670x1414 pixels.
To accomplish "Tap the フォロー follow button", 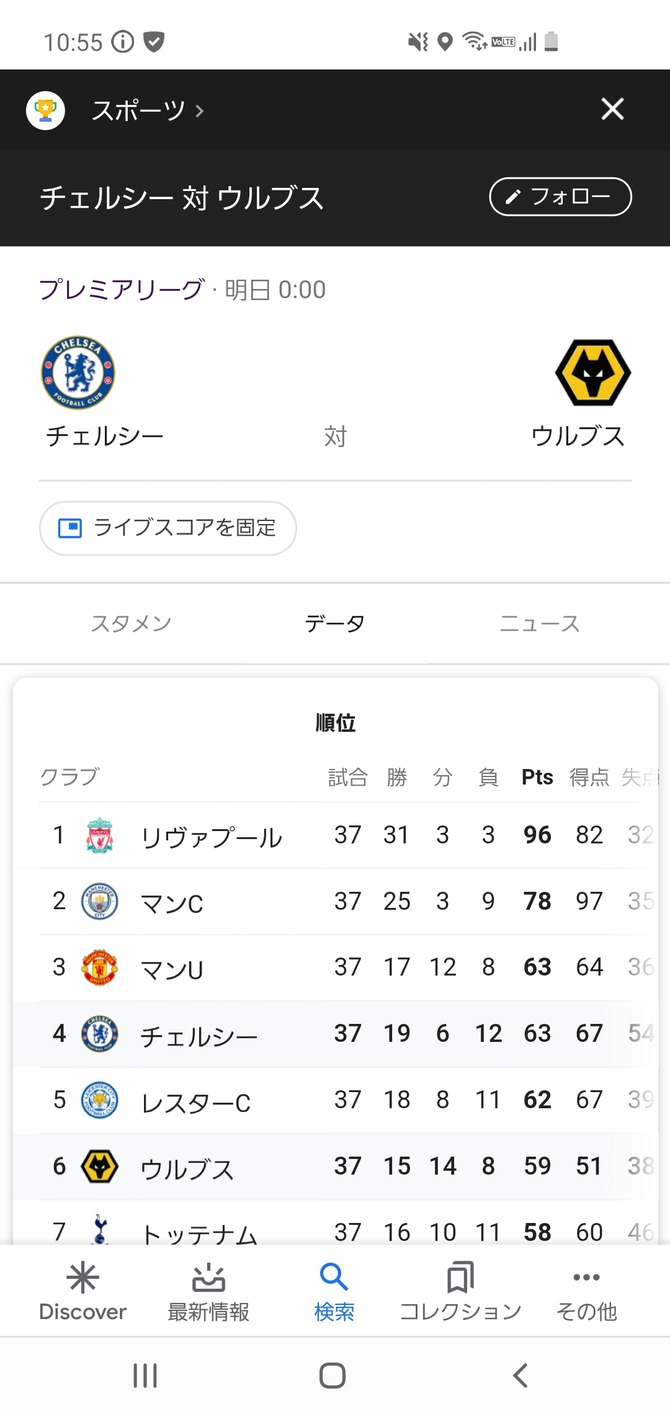I will [560, 197].
